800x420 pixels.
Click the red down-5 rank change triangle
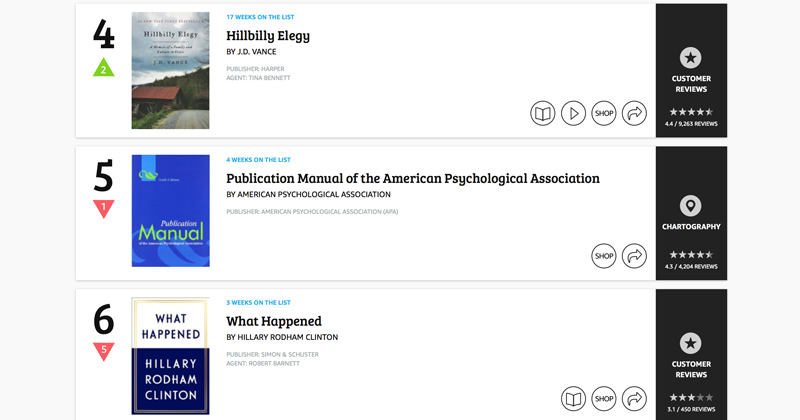coord(104,351)
